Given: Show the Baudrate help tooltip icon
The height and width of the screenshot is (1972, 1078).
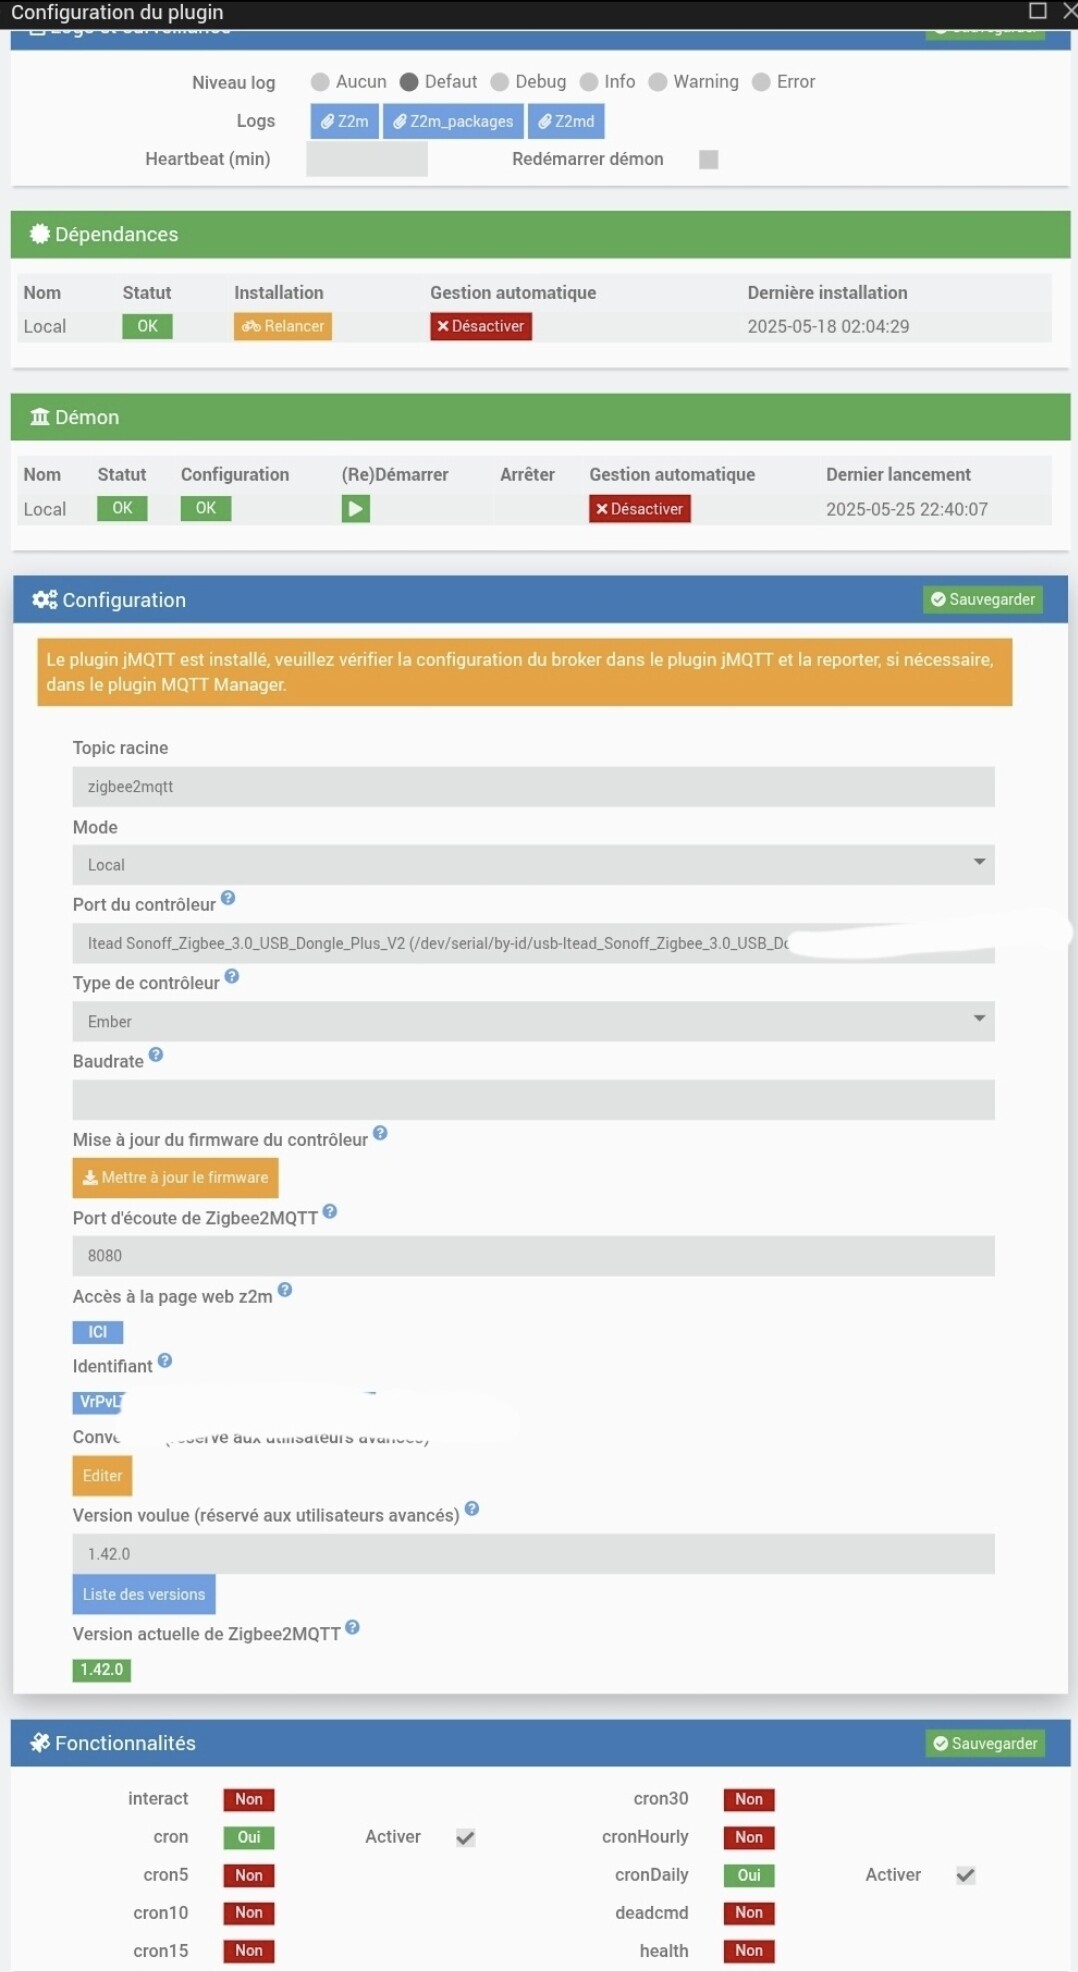Looking at the screenshot, I should click(x=156, y=1055).
